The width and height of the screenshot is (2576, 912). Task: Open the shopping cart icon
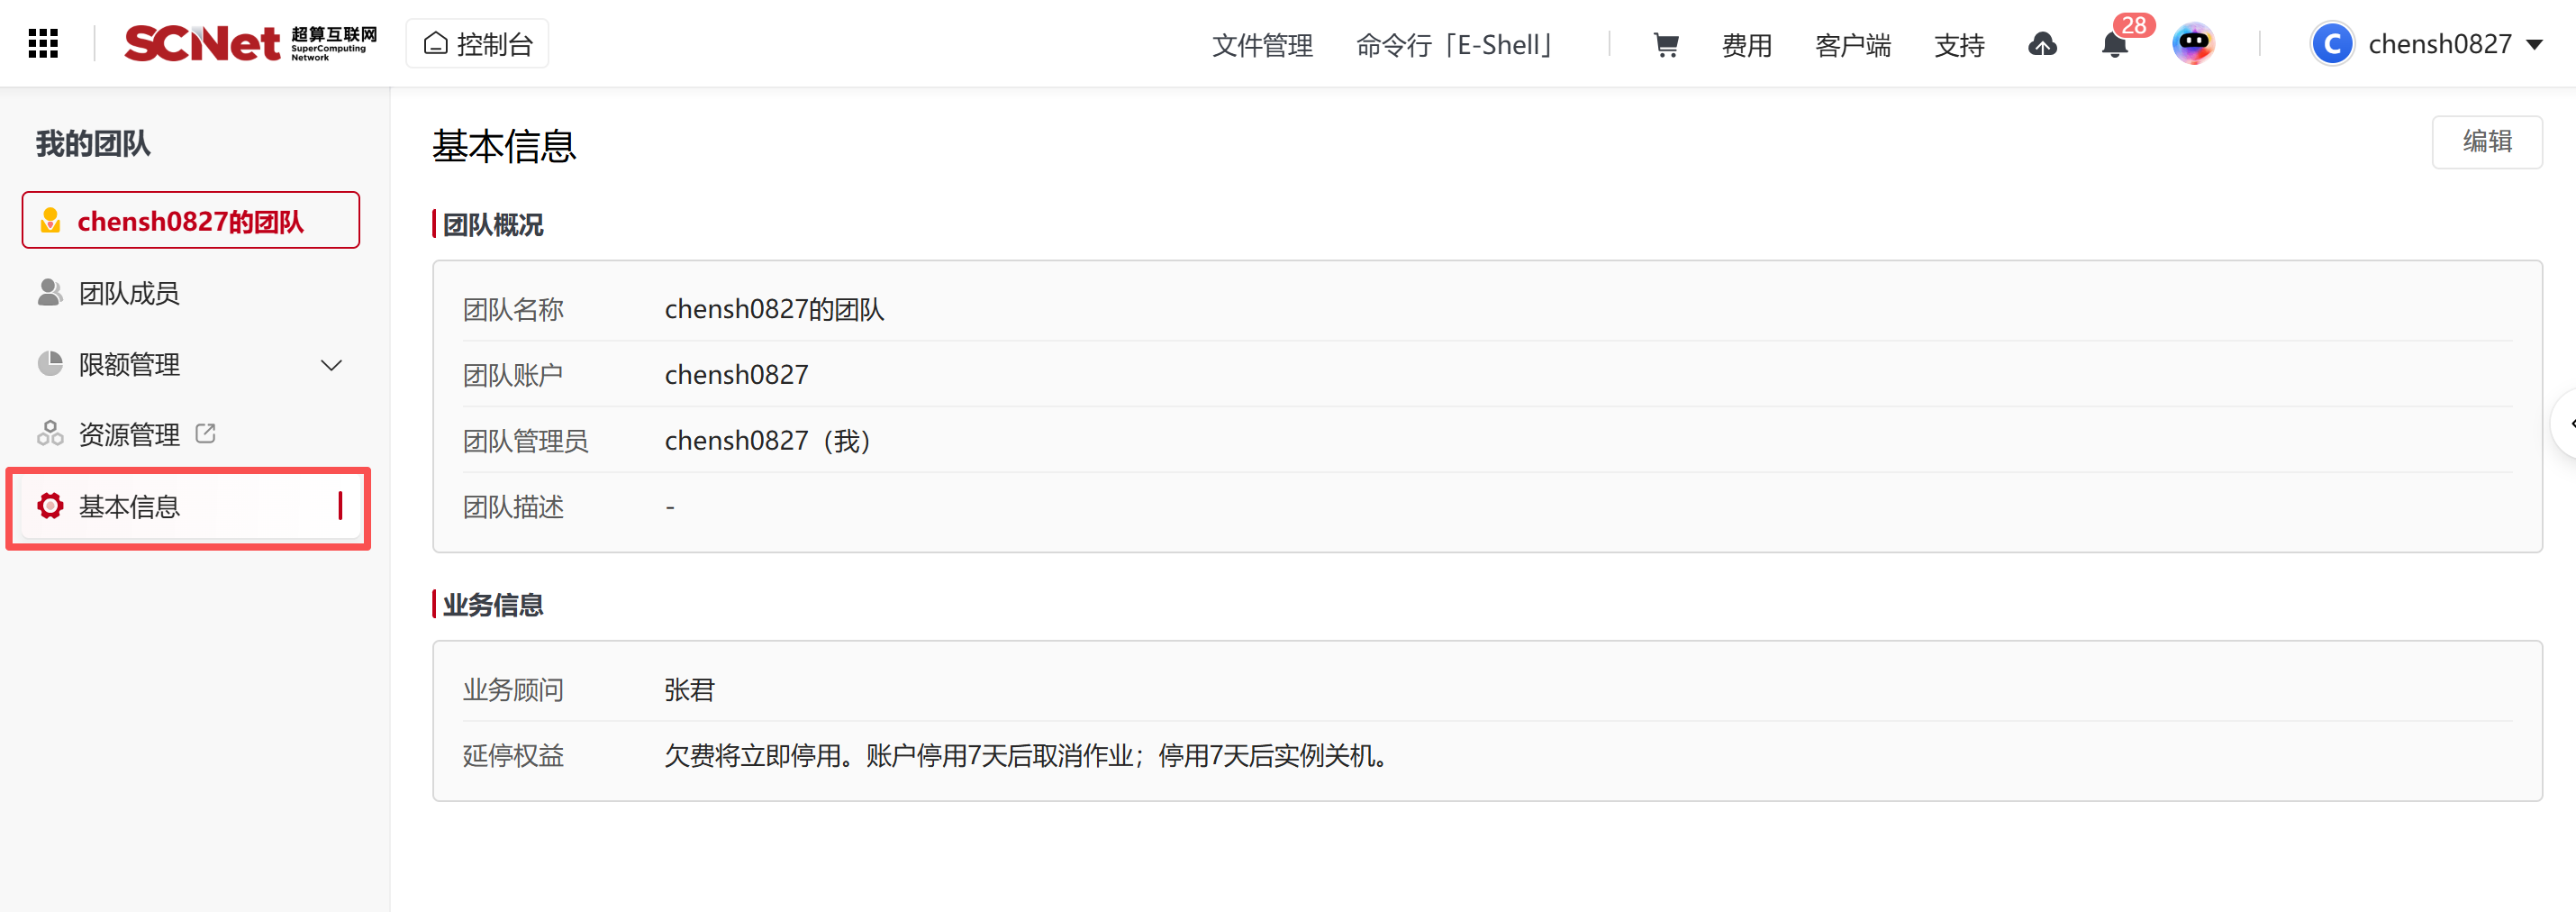(1665, 45)
